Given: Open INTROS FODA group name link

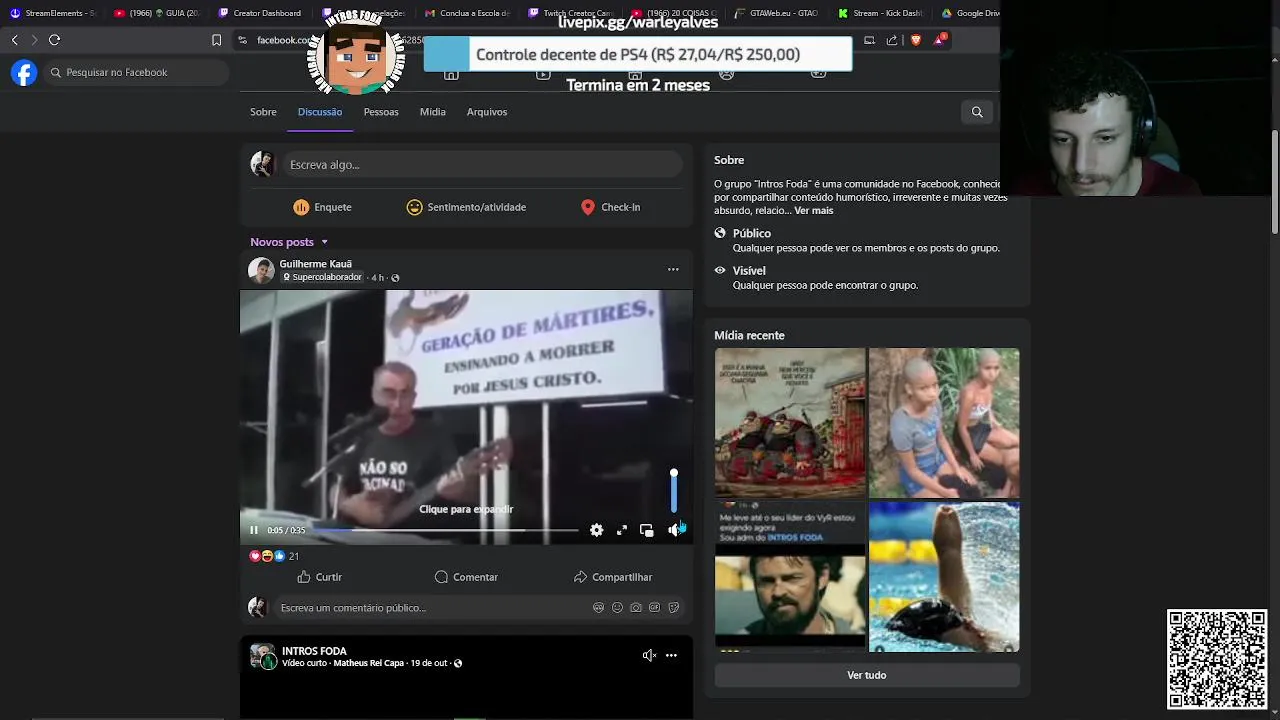Looking at the screenshot, I should [314, 651].
